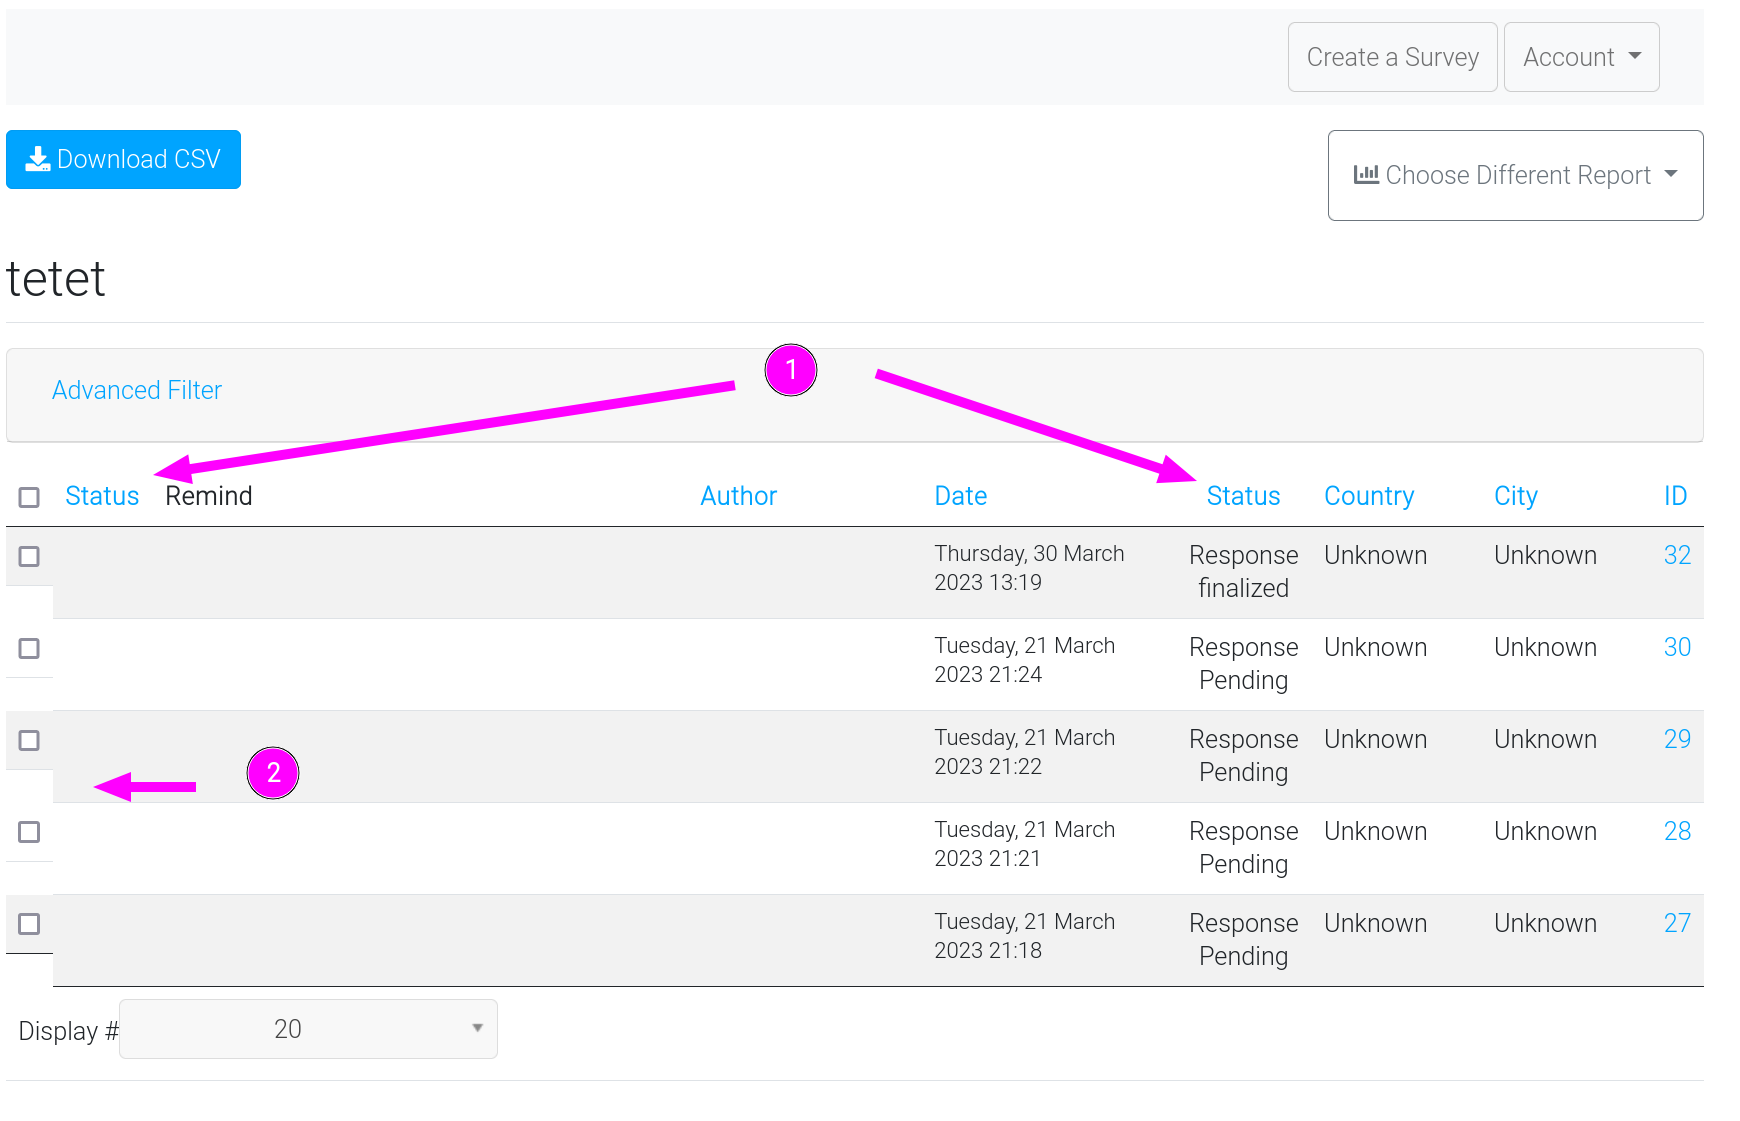This screenshot has height=1121, width=1740.
Task: Open the Advanced Filter link
Action: 137,390
